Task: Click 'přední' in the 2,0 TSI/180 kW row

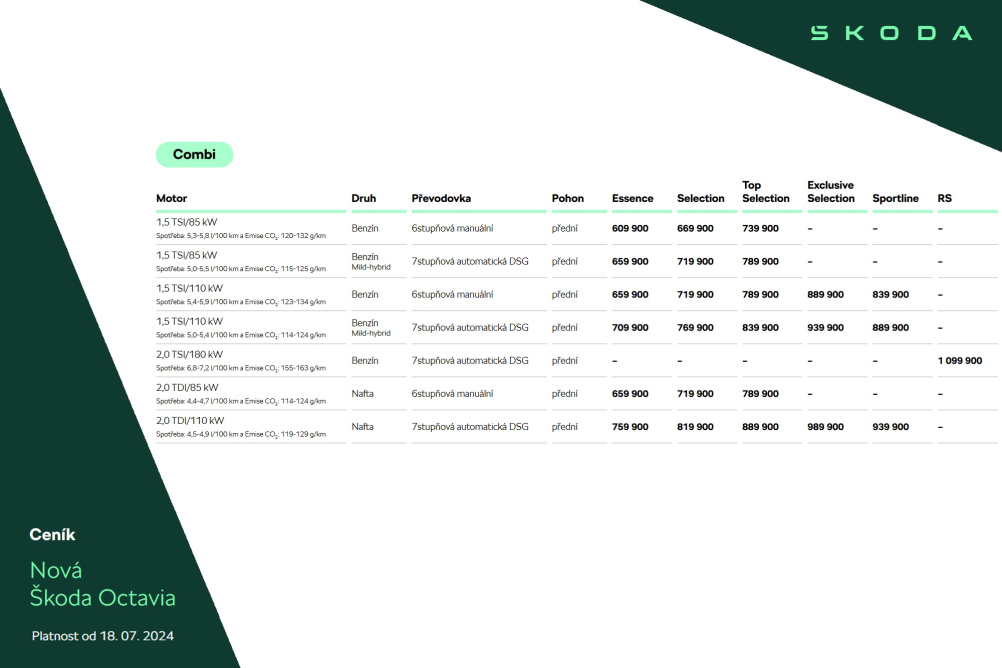Action: [x=565, y=361]
